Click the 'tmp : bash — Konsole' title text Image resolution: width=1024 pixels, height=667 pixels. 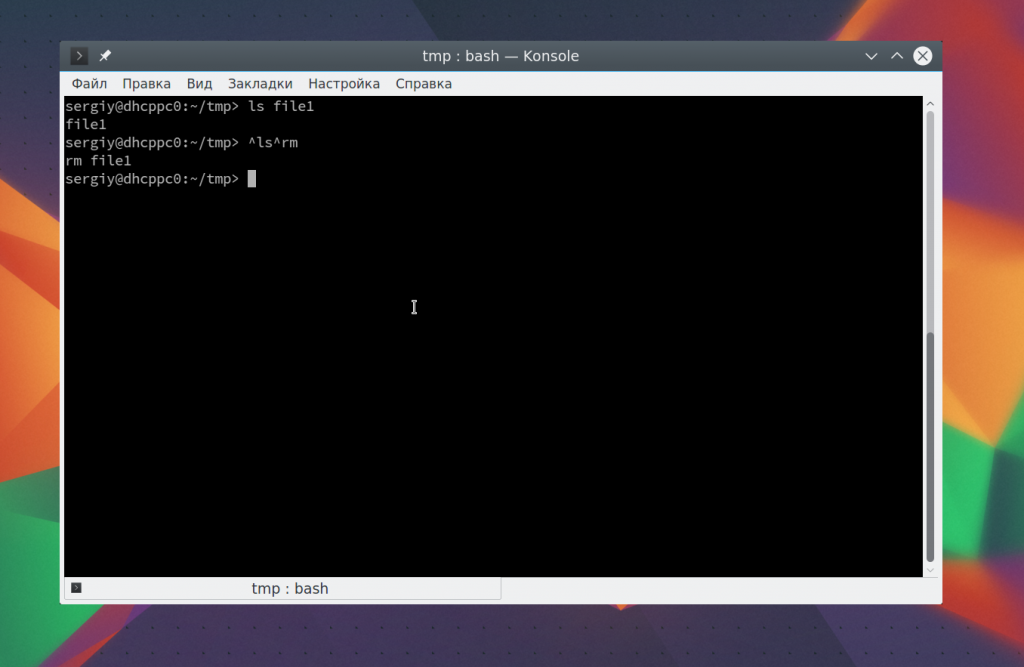coord(500,56)
